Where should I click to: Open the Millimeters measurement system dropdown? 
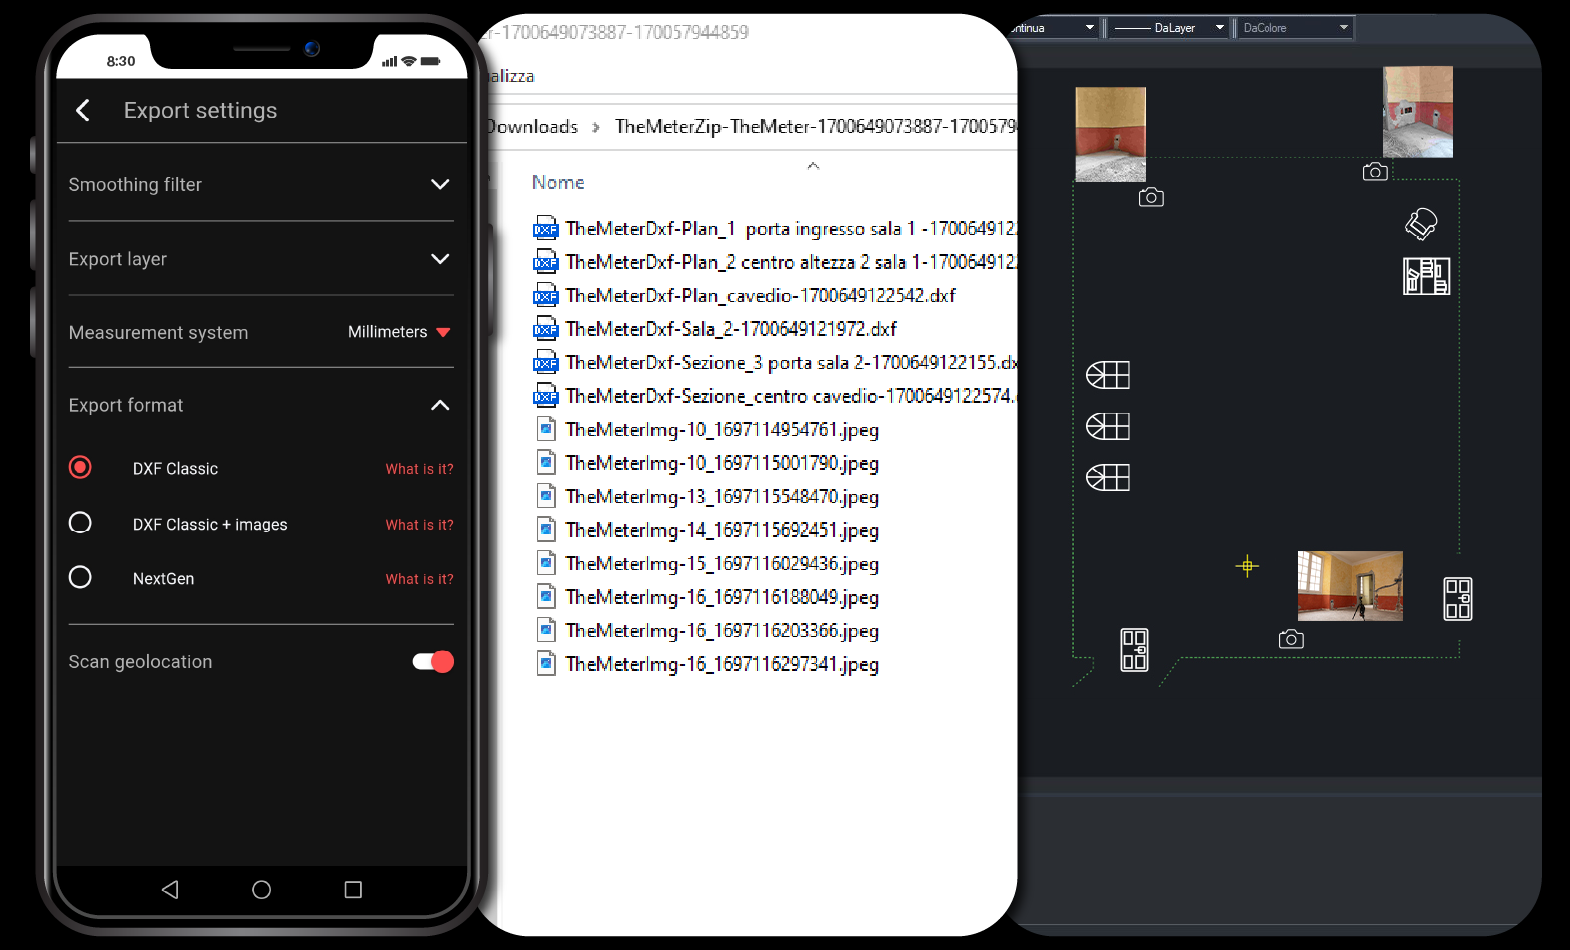tap(399, 332)
